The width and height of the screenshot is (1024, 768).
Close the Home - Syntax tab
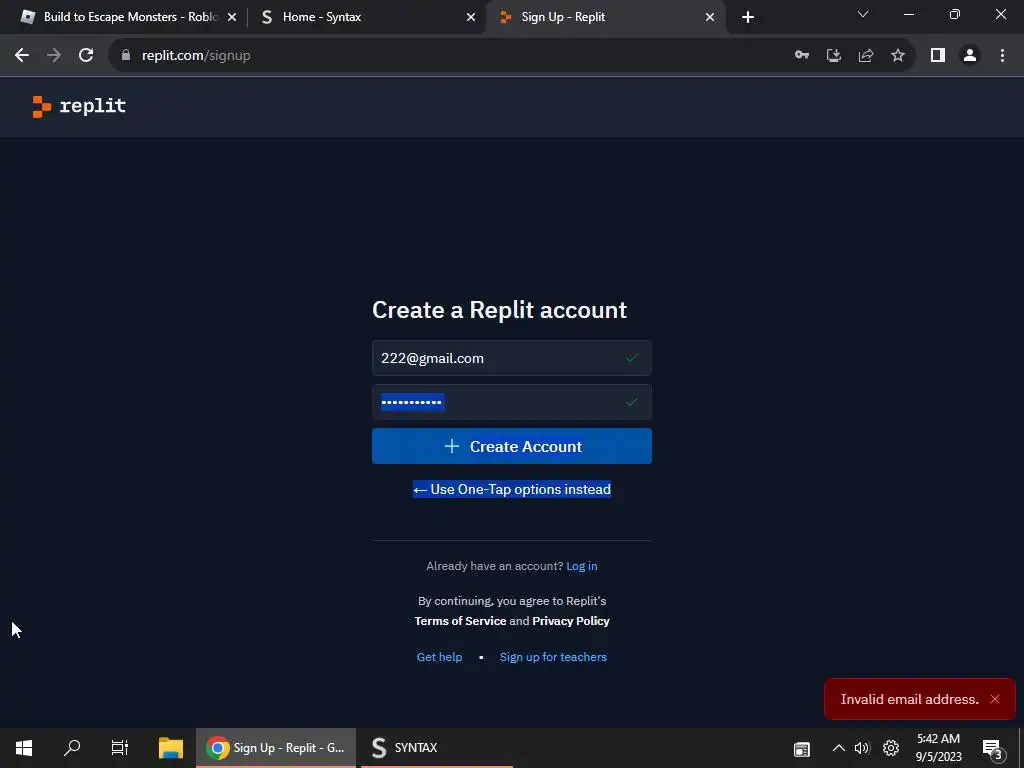tap(471, 17)
